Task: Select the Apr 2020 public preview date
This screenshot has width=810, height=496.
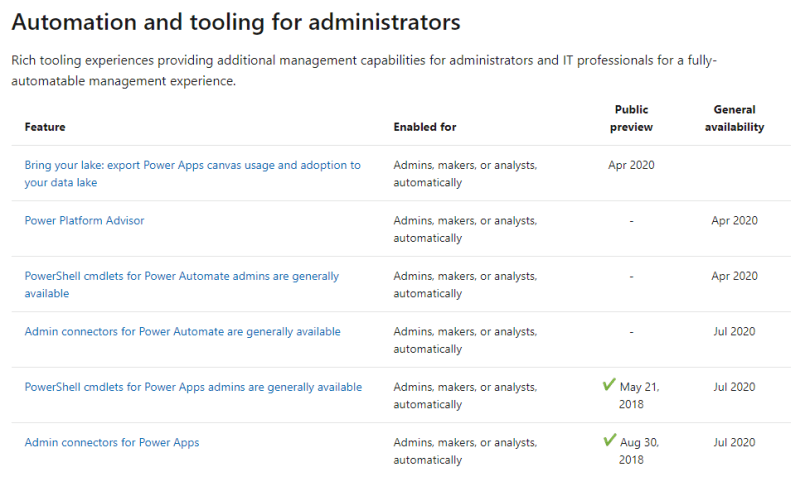Action: tap(631, 165)
